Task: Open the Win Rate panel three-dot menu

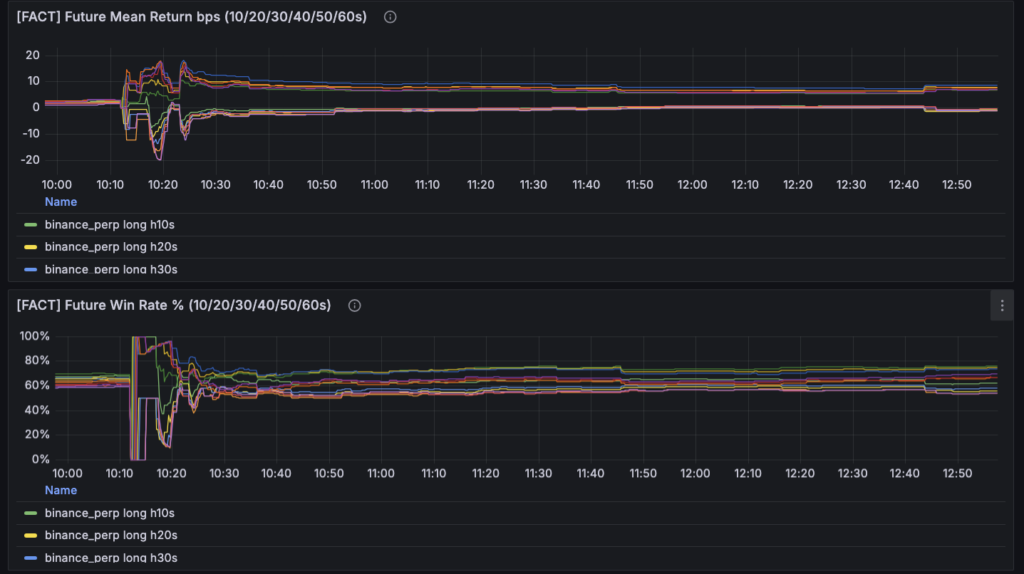Action: 1002,306
